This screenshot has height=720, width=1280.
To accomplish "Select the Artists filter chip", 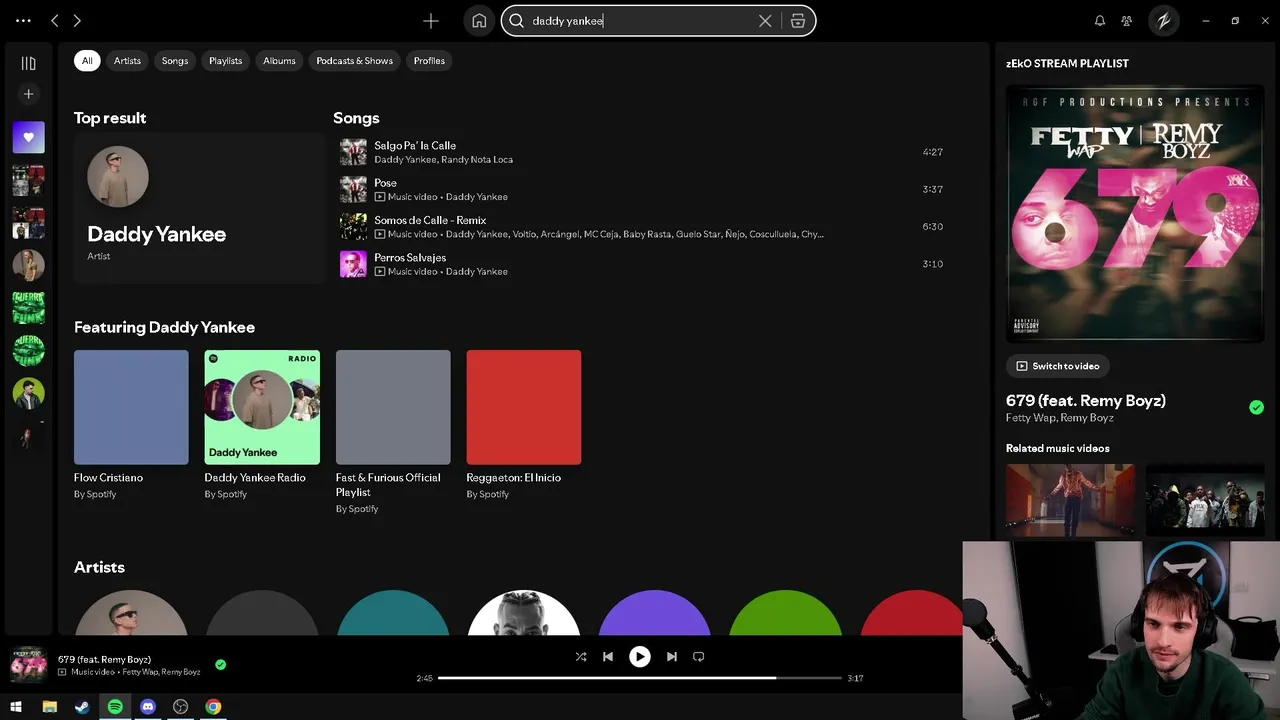I will pyautogui.click(x=127, y=61).
